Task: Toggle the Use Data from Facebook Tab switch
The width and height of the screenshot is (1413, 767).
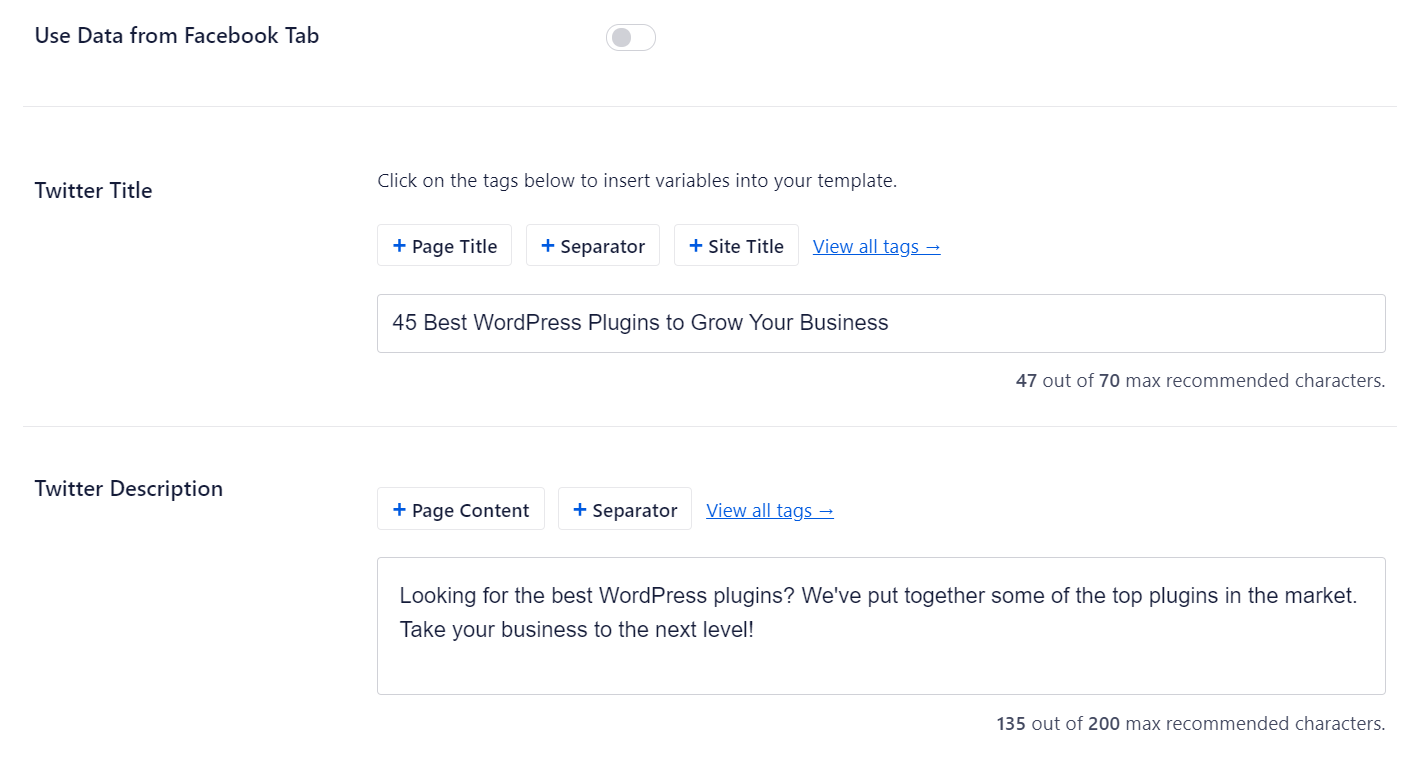Action: (x=630, y=36)
